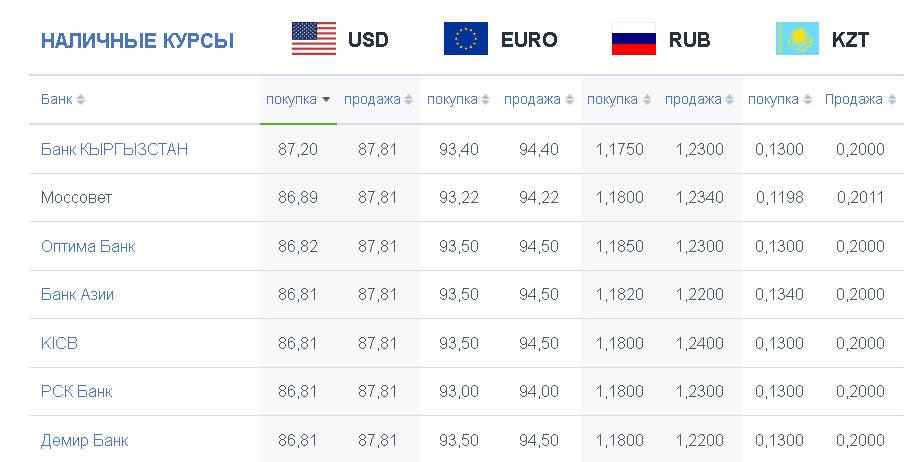Sort KZT покупка column
This screenshot has height=462, width=920.
coord(807,100)
